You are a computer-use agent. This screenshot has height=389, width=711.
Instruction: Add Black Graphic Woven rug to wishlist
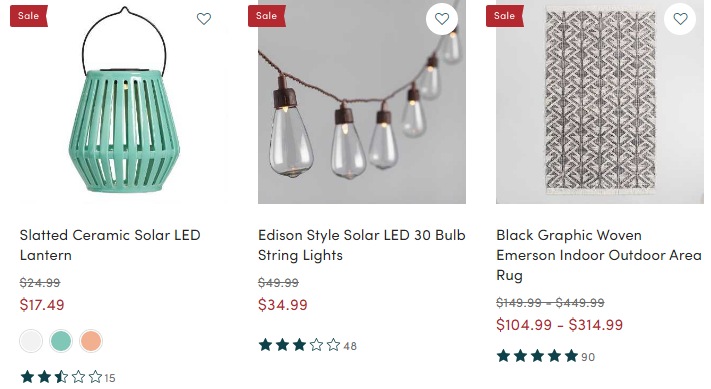coord(680,19)
